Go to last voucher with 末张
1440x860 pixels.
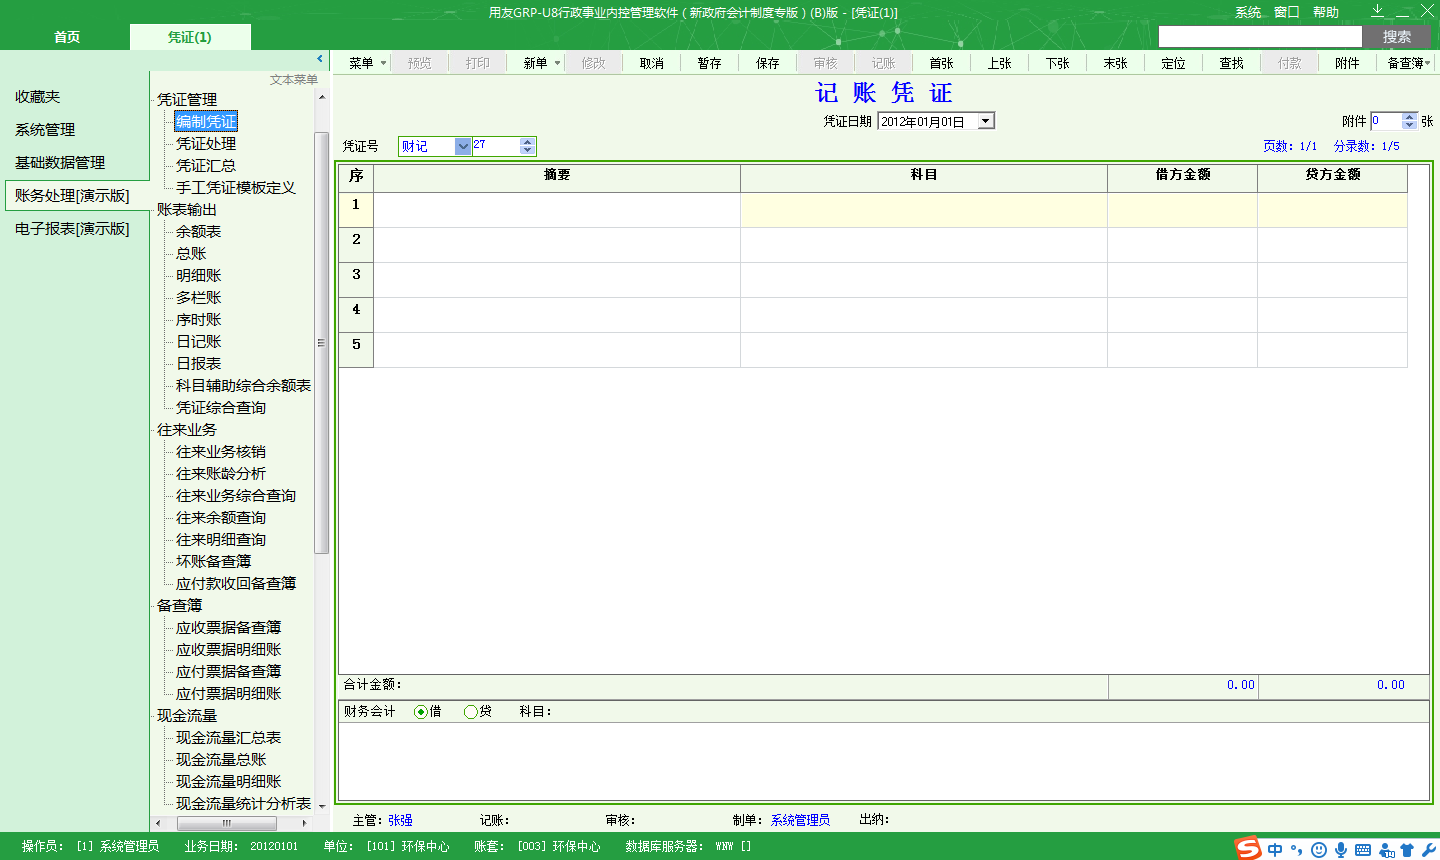[x=1115, y=63]
